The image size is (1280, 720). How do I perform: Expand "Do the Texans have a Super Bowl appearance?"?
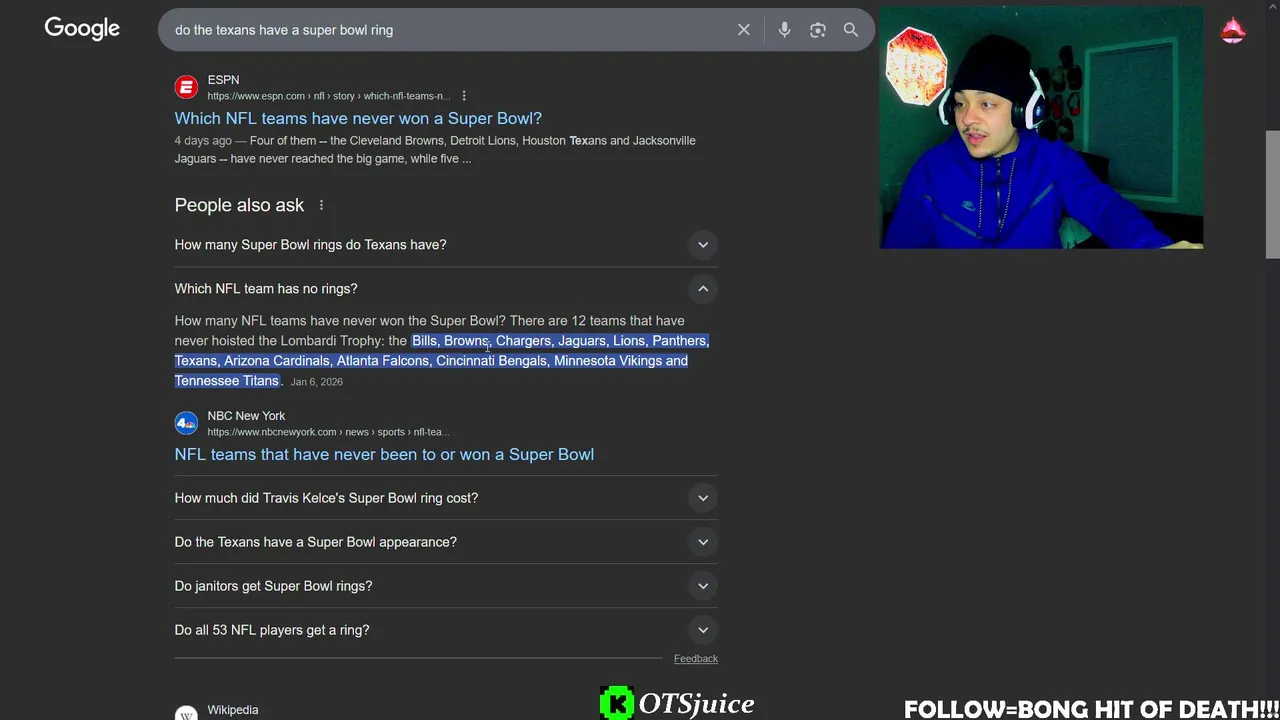[x=446, y=542]
